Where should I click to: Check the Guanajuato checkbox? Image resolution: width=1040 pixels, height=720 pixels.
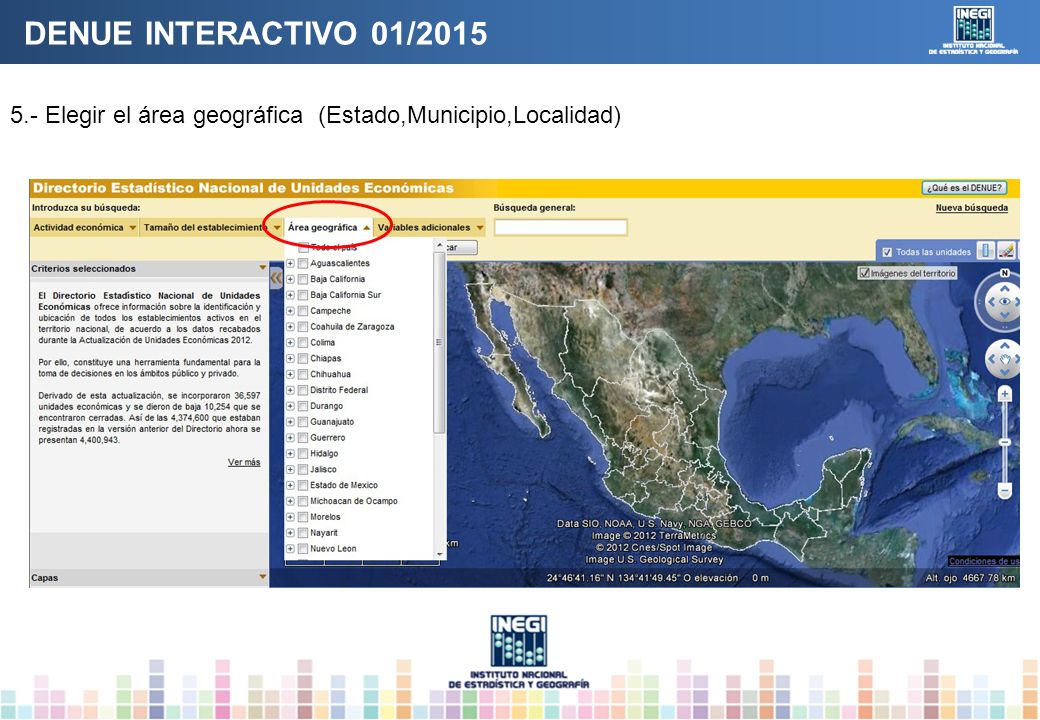click(x=303, y=422)
